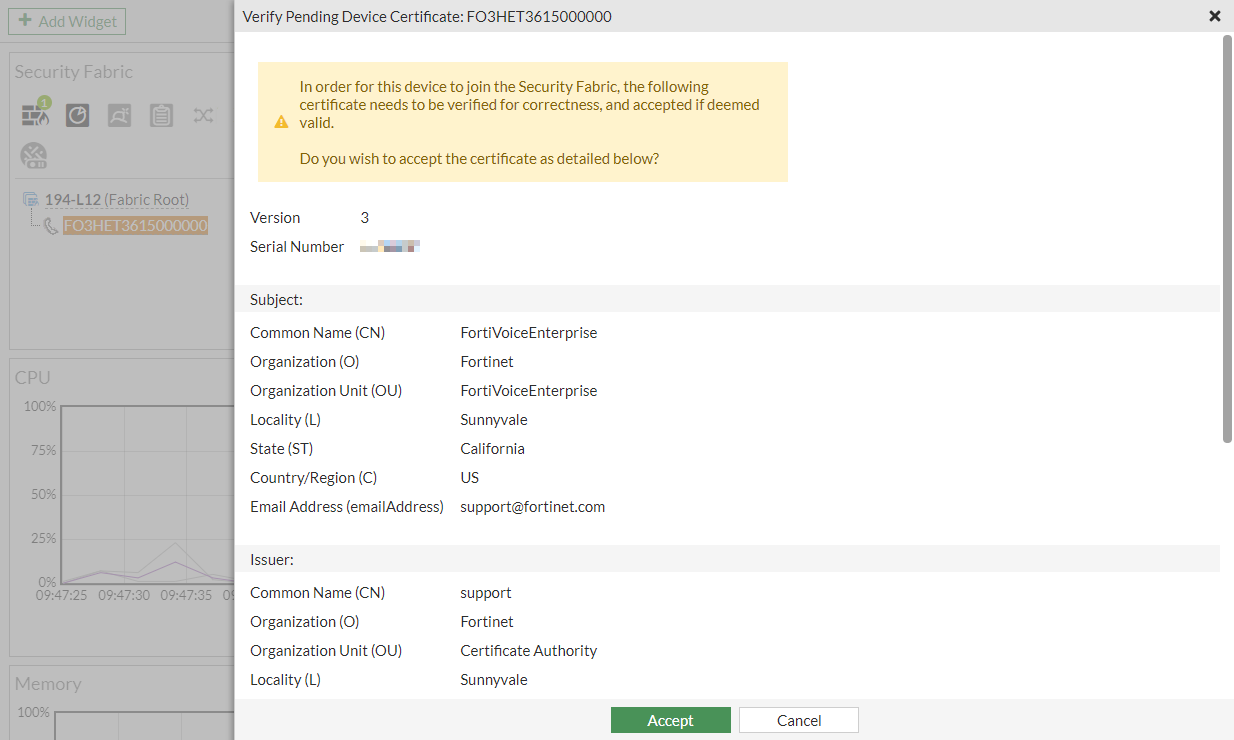
Task: Click the Add Widget button
Action: [67, 20]
